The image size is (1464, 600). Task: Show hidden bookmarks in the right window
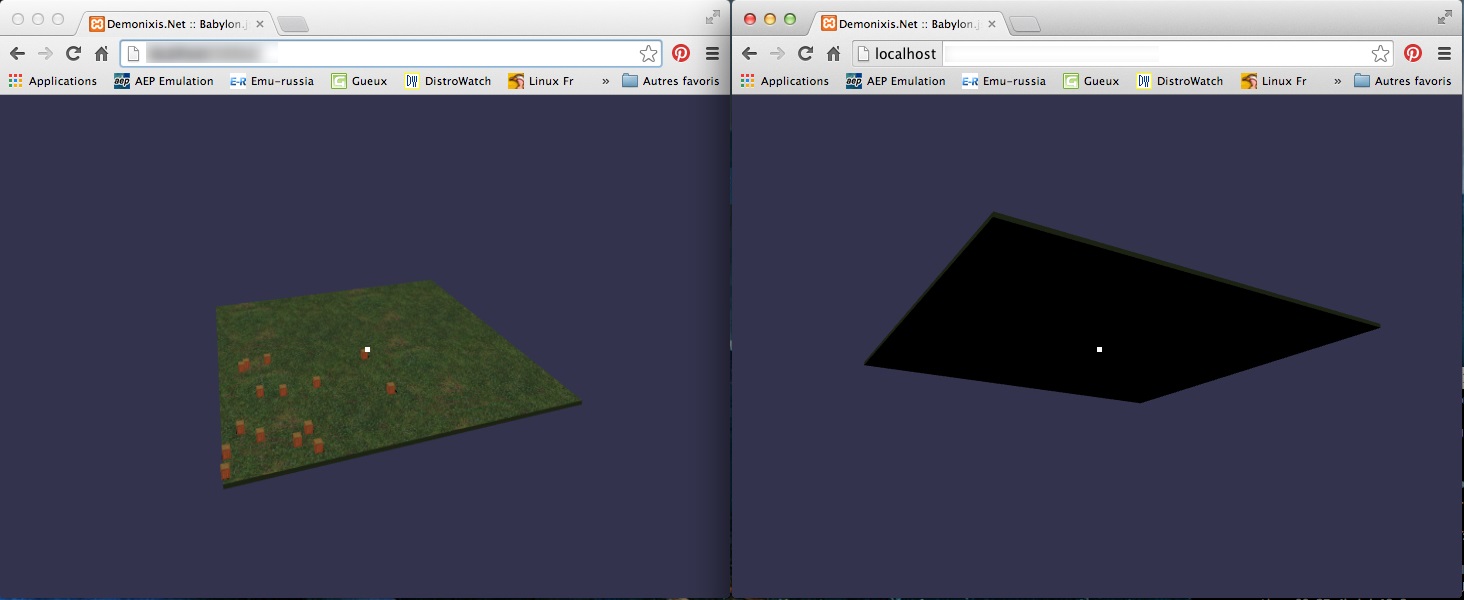1337,81
